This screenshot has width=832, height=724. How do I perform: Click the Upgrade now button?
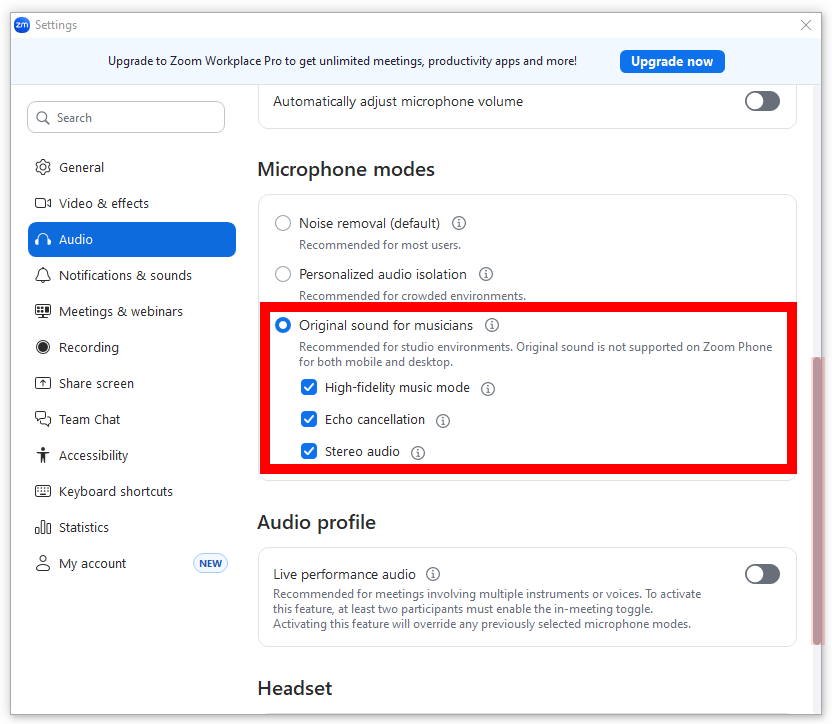point(672,61)
